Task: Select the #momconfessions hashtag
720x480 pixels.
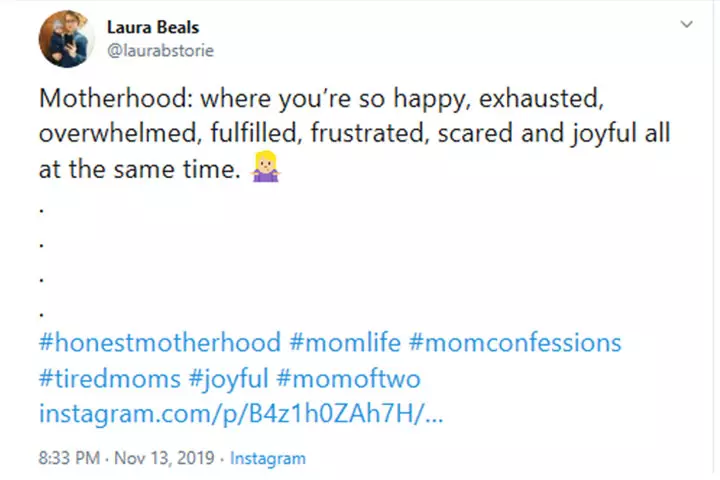Action: coord(514,343)
